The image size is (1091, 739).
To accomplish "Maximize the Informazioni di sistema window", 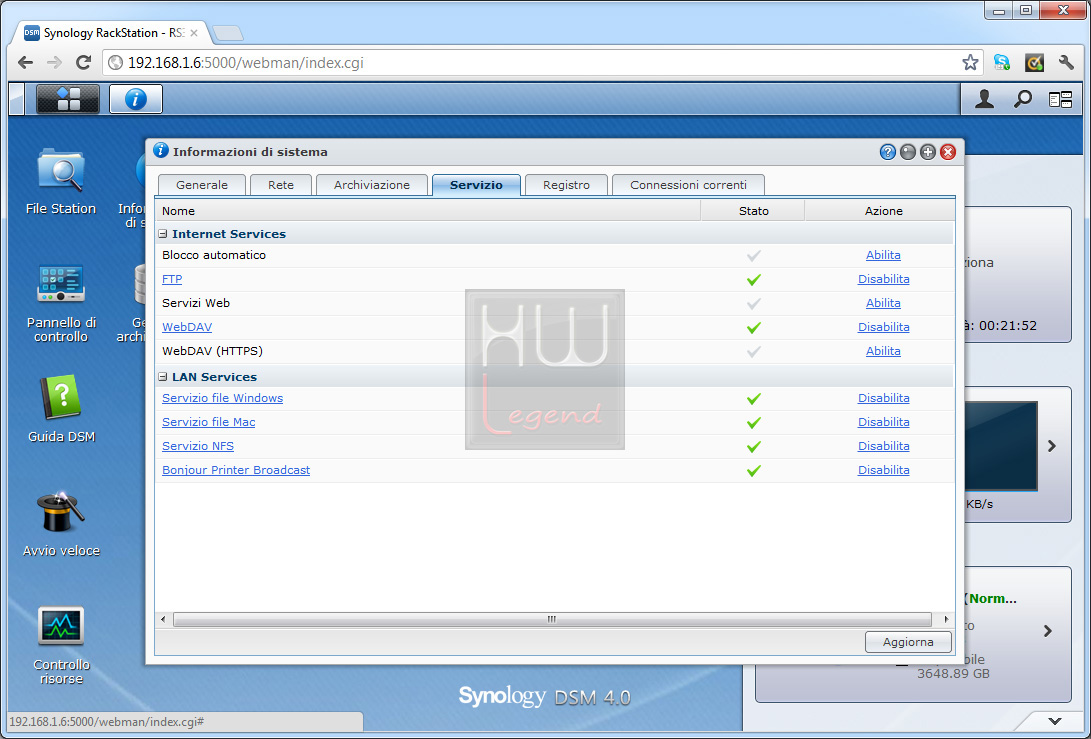I will [x=927, y=152].
